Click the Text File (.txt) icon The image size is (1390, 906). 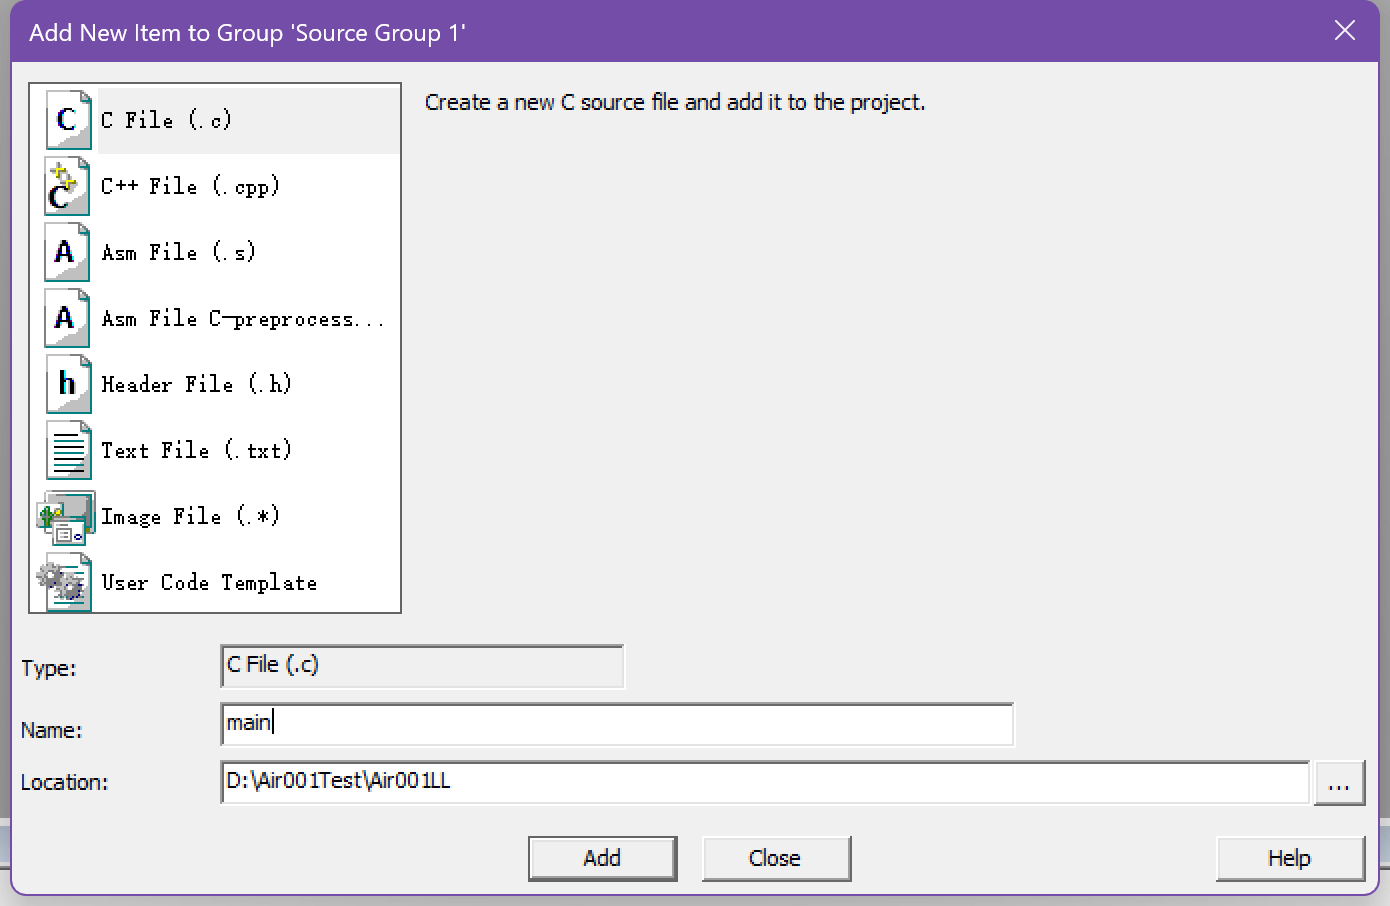(68, 451)
